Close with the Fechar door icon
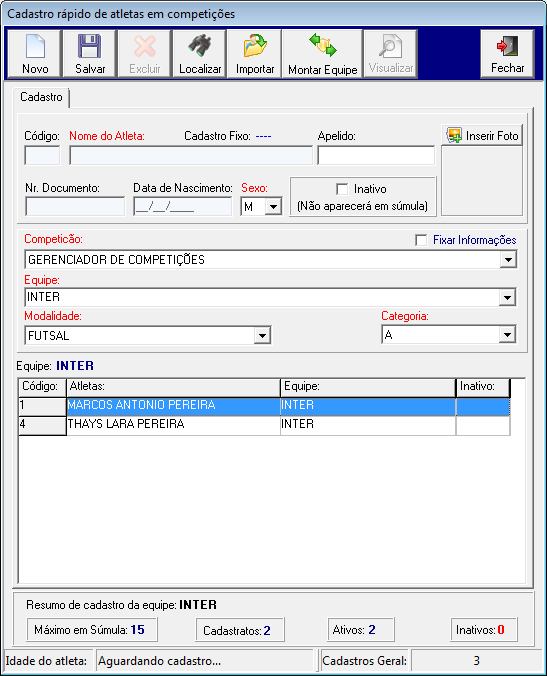Screen dimensions: 547x676 [507, 45]
